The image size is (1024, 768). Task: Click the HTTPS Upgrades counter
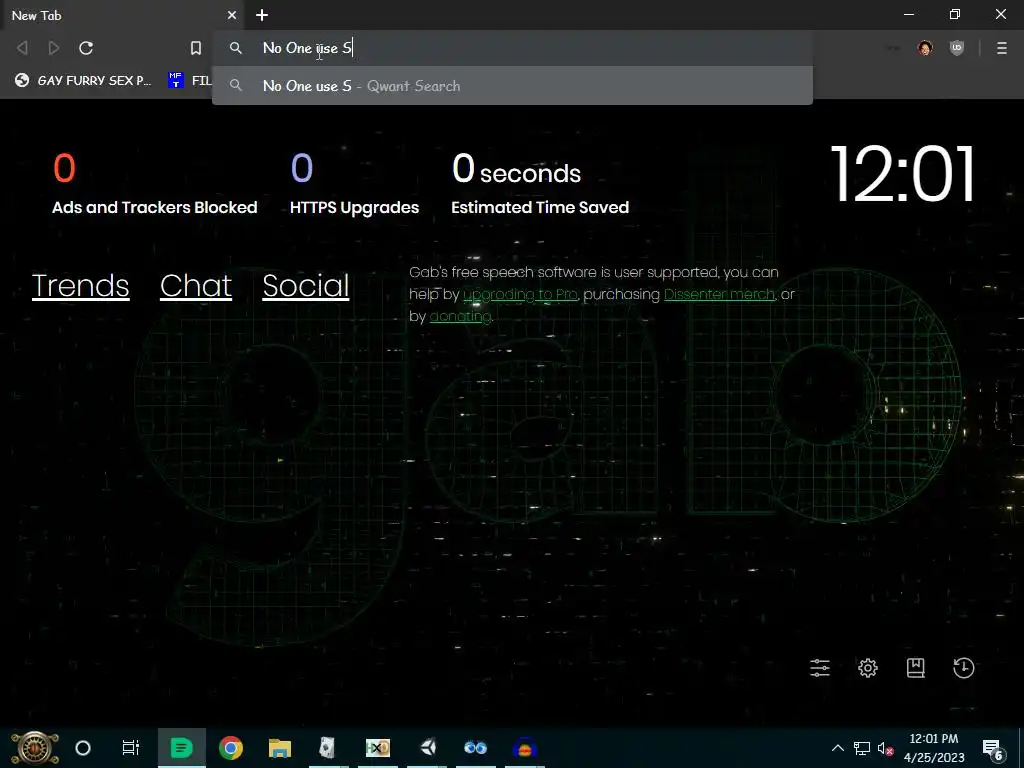tap(355, 183)
